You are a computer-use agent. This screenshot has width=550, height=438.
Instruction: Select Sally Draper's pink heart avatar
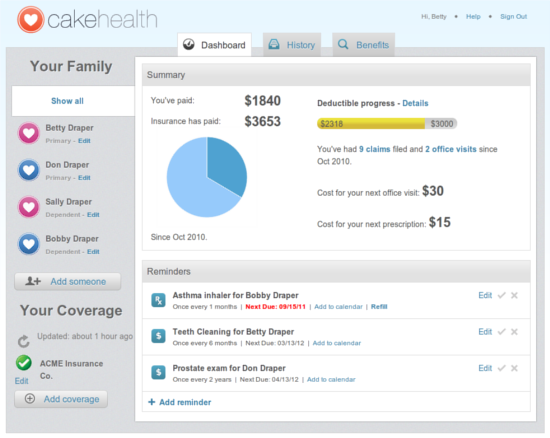click(29, 207)
